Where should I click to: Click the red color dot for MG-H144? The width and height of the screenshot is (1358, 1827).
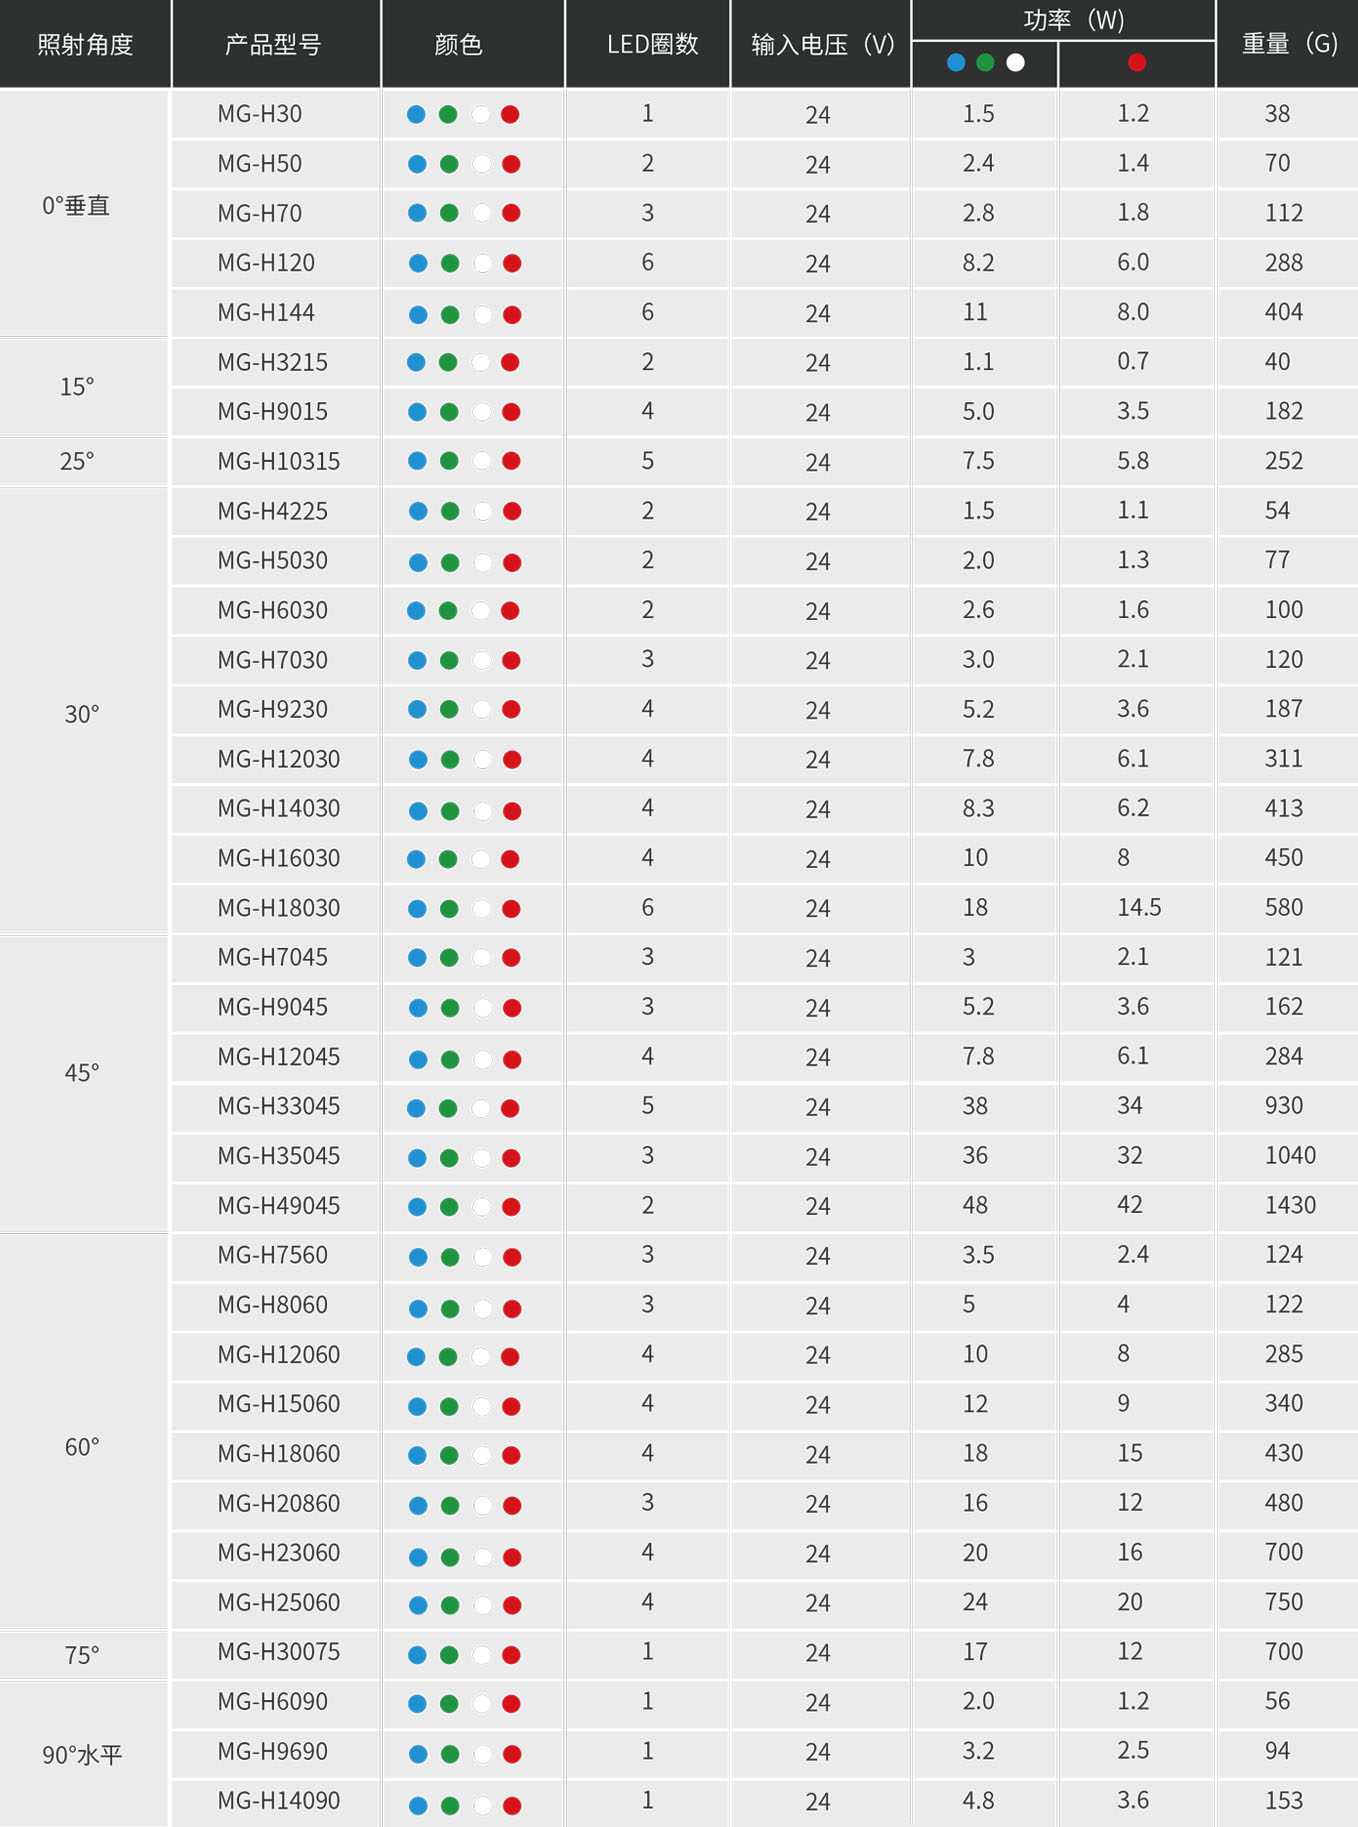(x=512, y=315)
